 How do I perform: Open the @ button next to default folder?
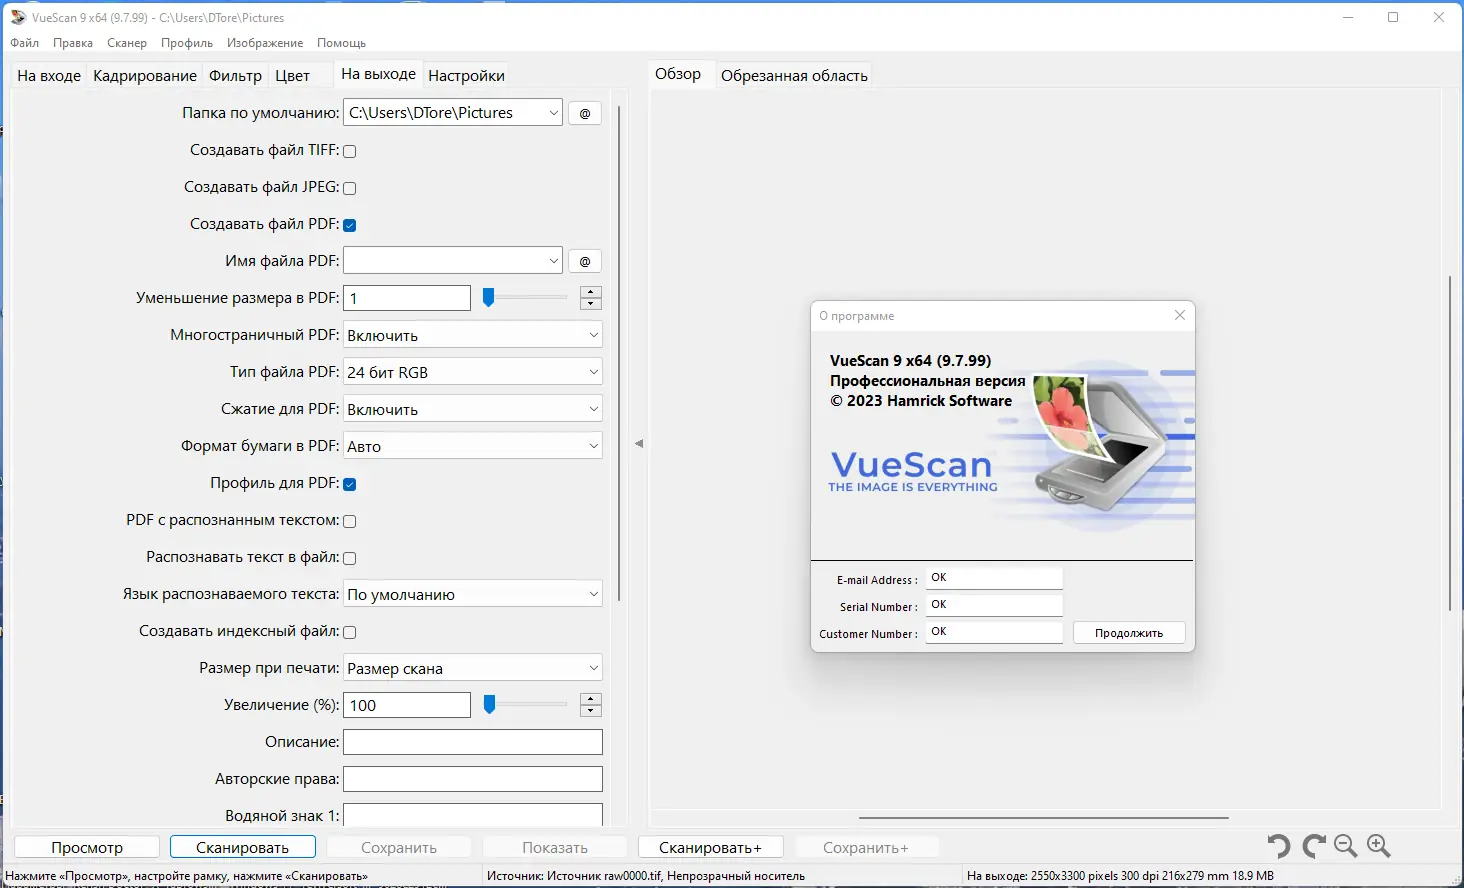[584, 112]
